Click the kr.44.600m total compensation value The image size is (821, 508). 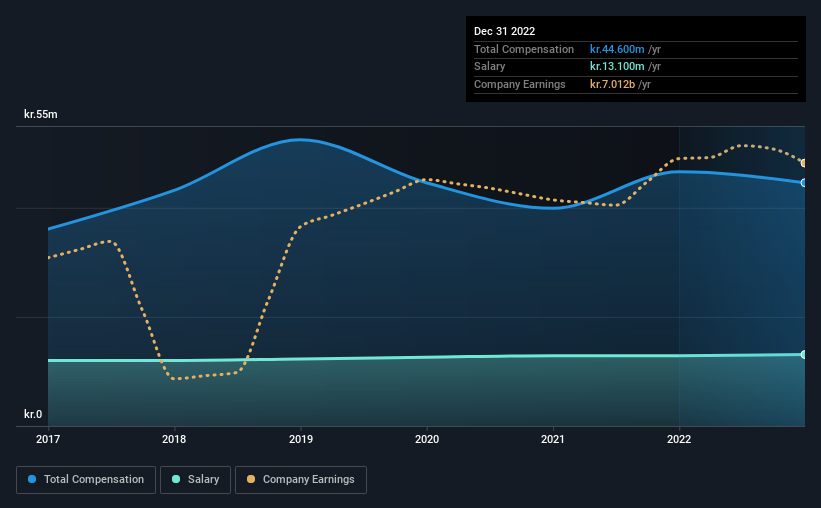[617, 49]
